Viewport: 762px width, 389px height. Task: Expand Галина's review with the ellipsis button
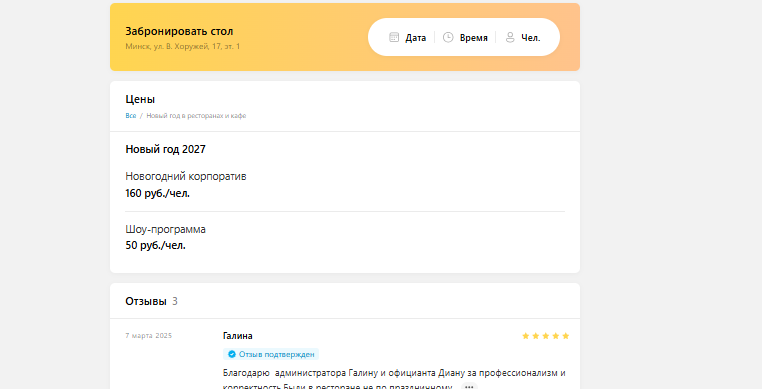click(469, 387)
